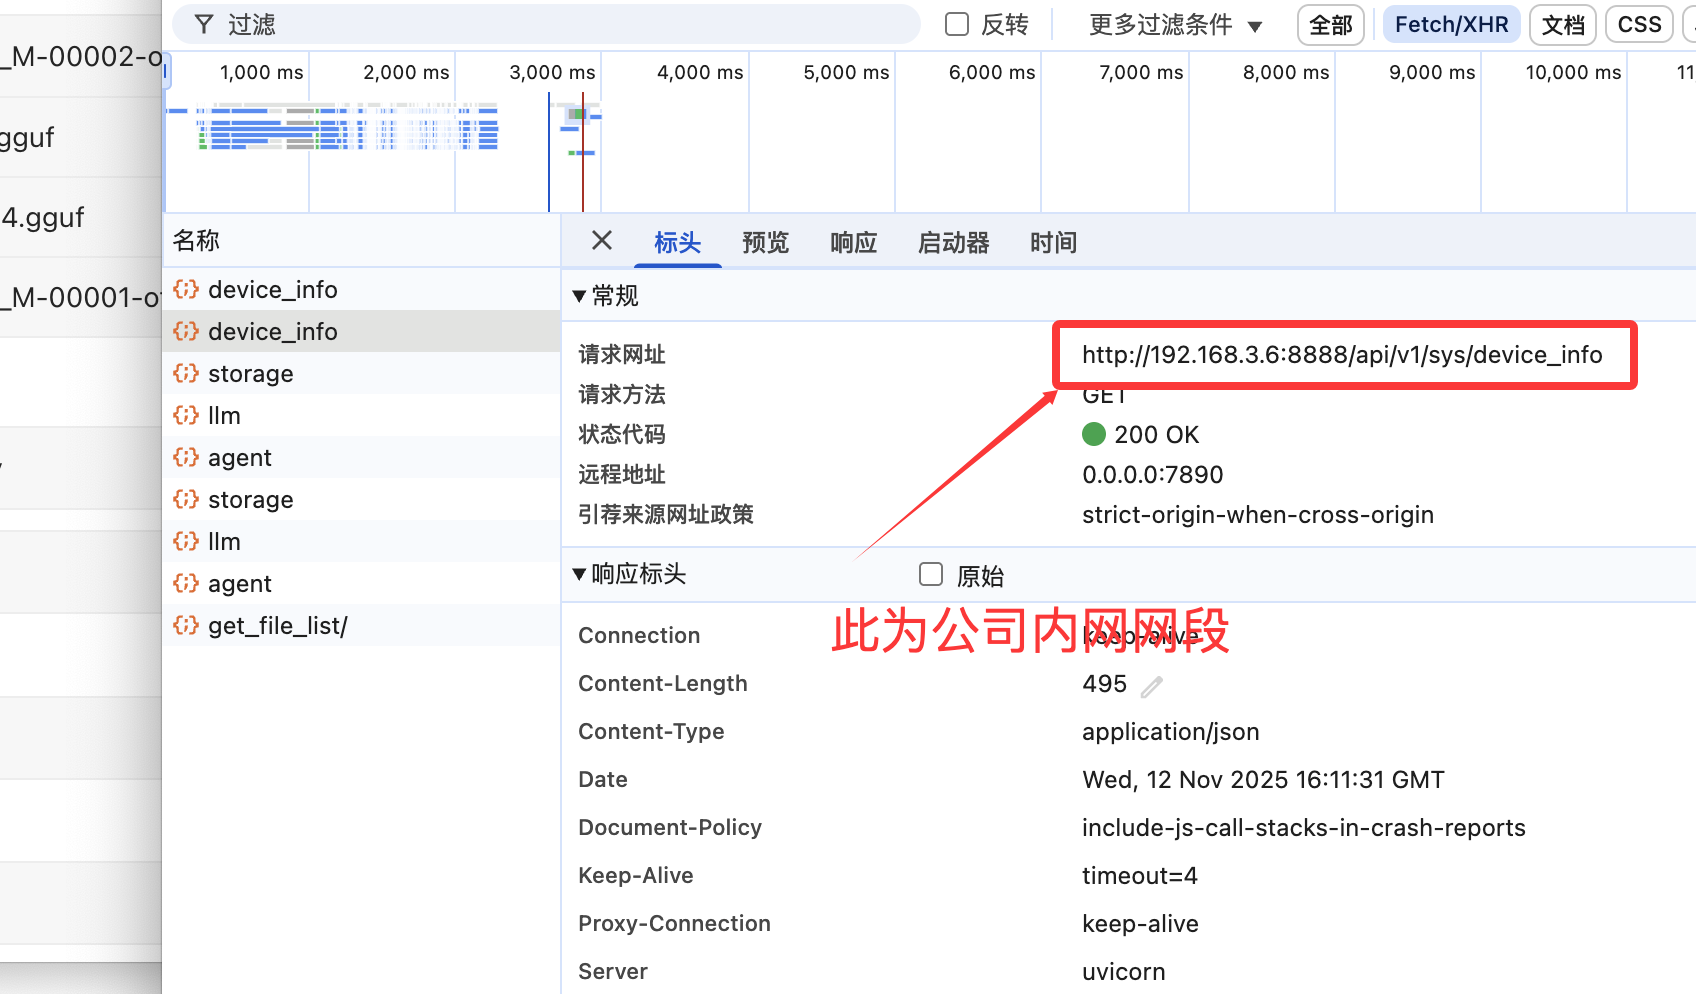Viewport: 1696px width, 994px height.
Task: Collapse the 响应标头 response headers section
Action: (579, 574)
